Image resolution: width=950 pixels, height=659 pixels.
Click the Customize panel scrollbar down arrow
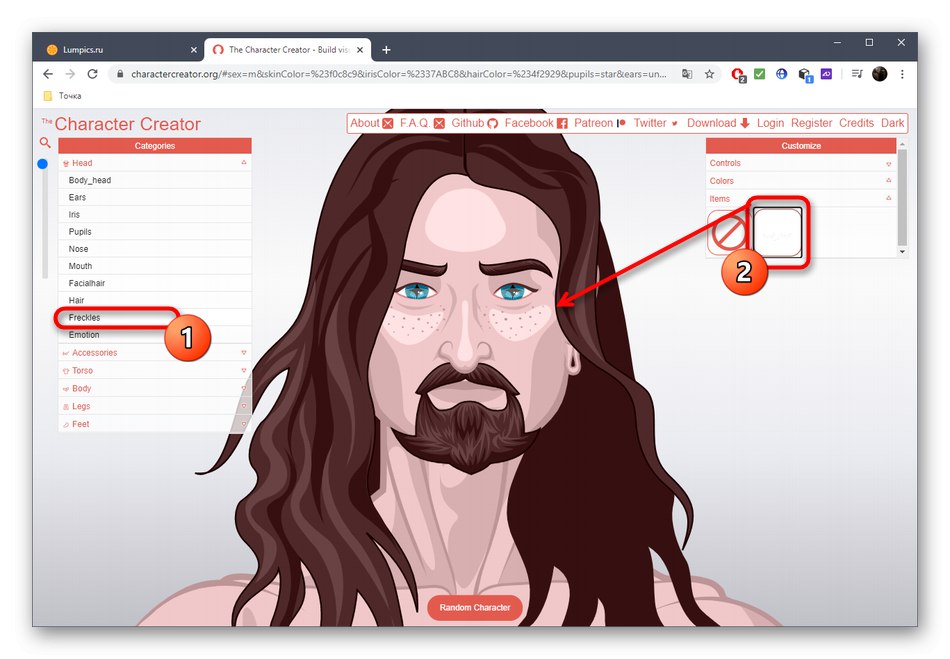point(902,251)
